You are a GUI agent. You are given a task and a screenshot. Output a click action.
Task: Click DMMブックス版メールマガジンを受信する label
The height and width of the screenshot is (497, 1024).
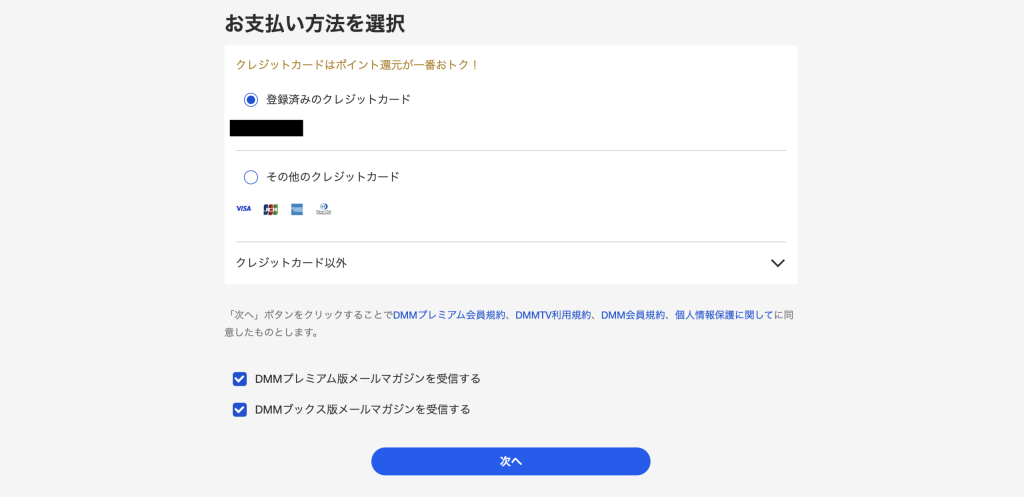tap(362, 409)
